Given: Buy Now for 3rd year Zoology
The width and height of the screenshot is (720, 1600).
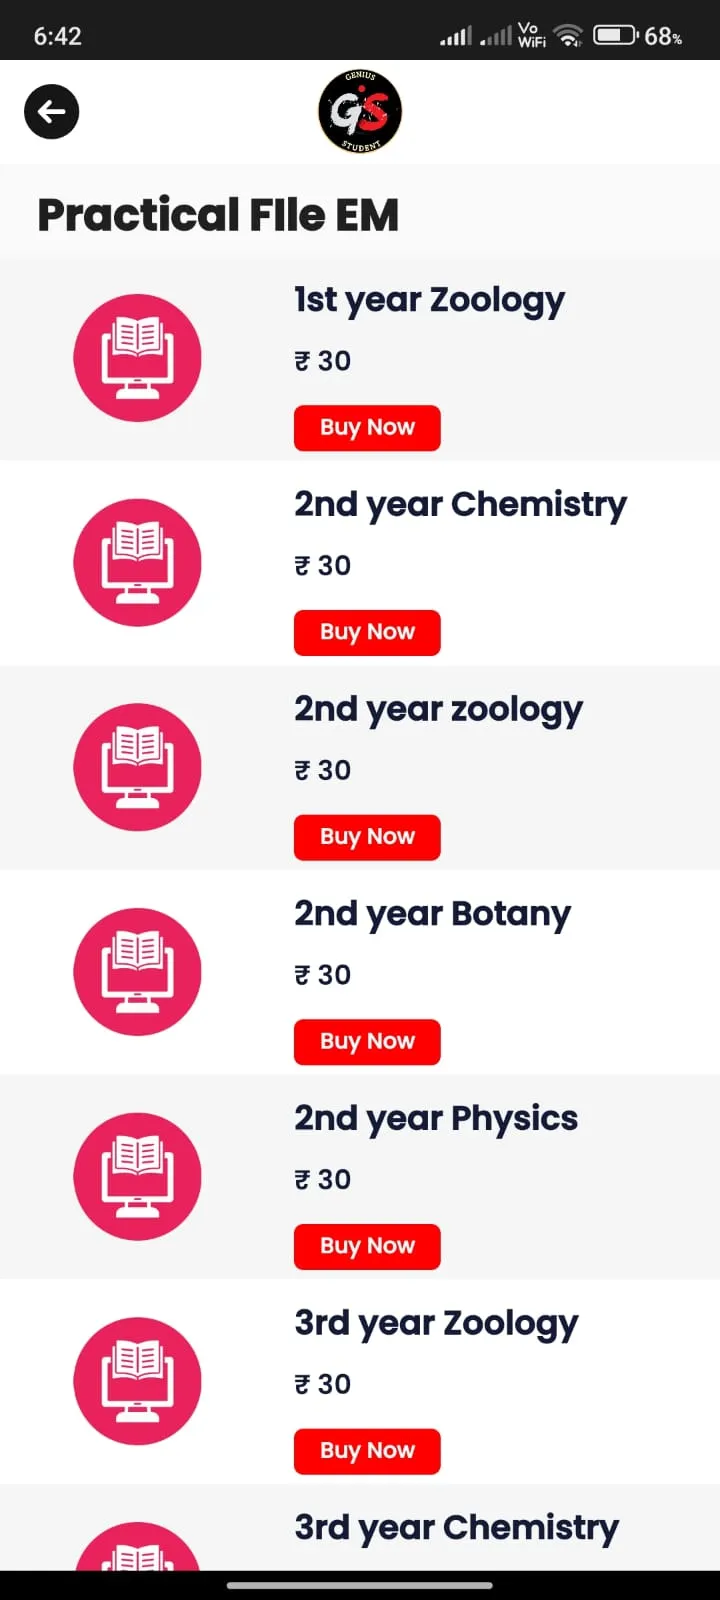Looking at the screenshot, I should pos(367,1451).
